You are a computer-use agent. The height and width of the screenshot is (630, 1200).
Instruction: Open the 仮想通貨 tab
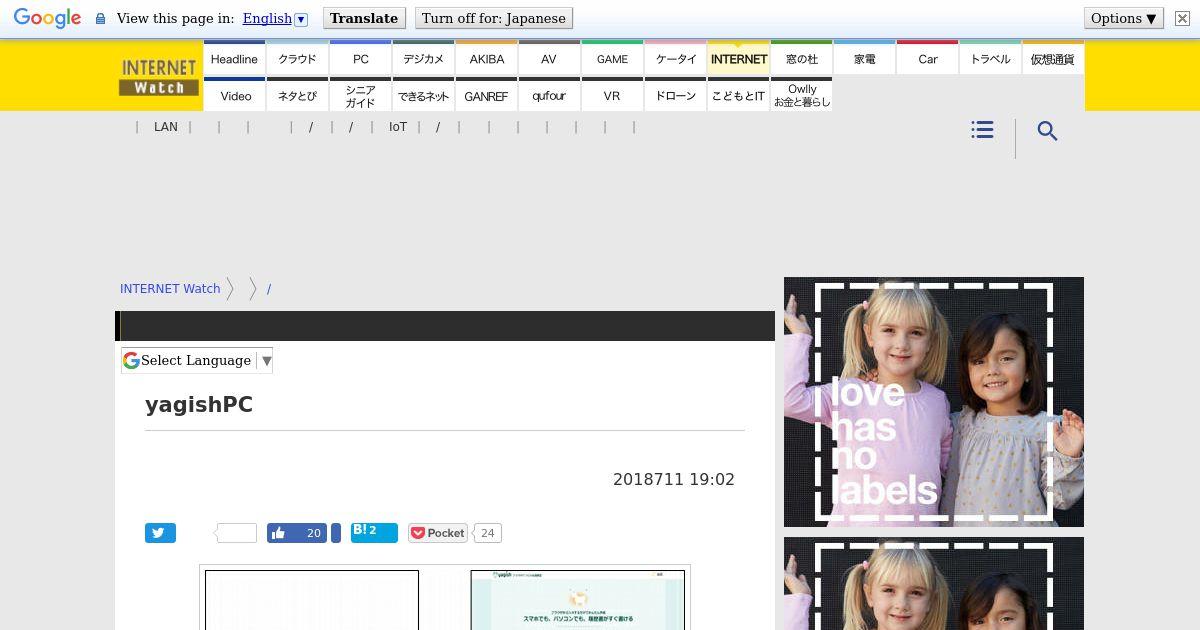click(1053, 58)
